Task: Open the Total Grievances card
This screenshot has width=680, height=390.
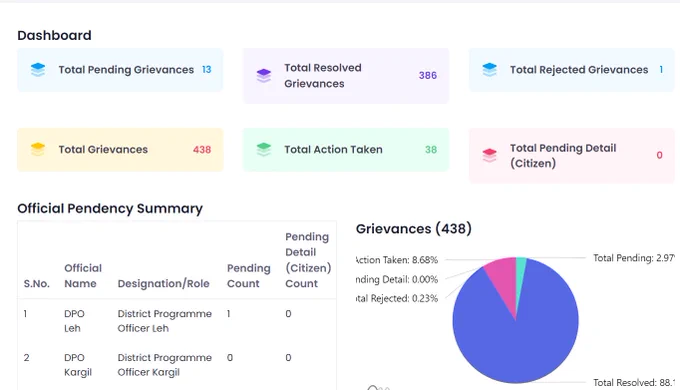Action: coord(120,150)
